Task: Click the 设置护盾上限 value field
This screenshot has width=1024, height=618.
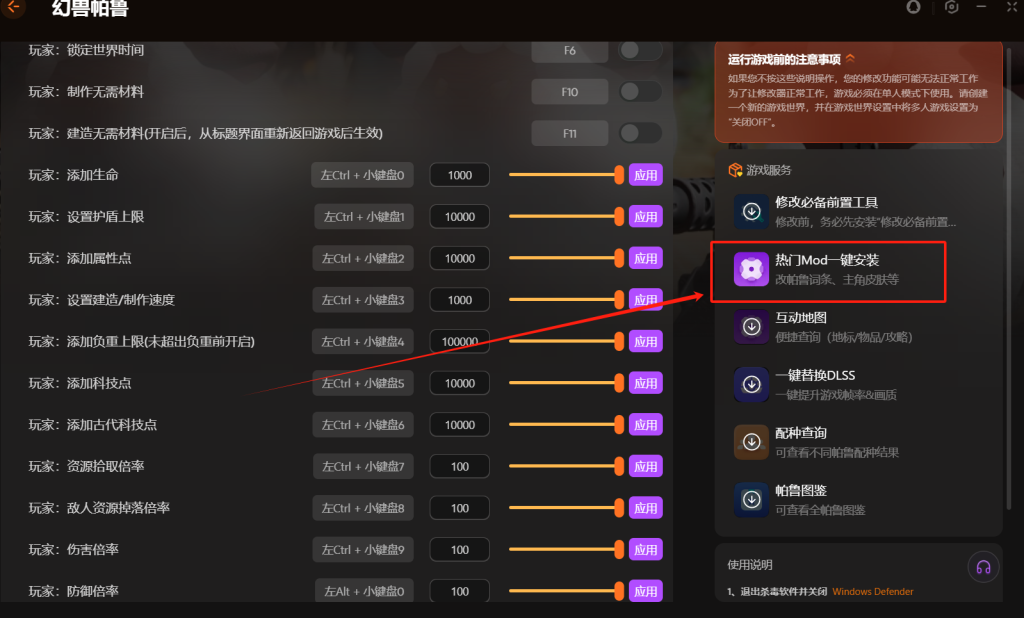Action: pyautogui.click(x=460, y=217)
